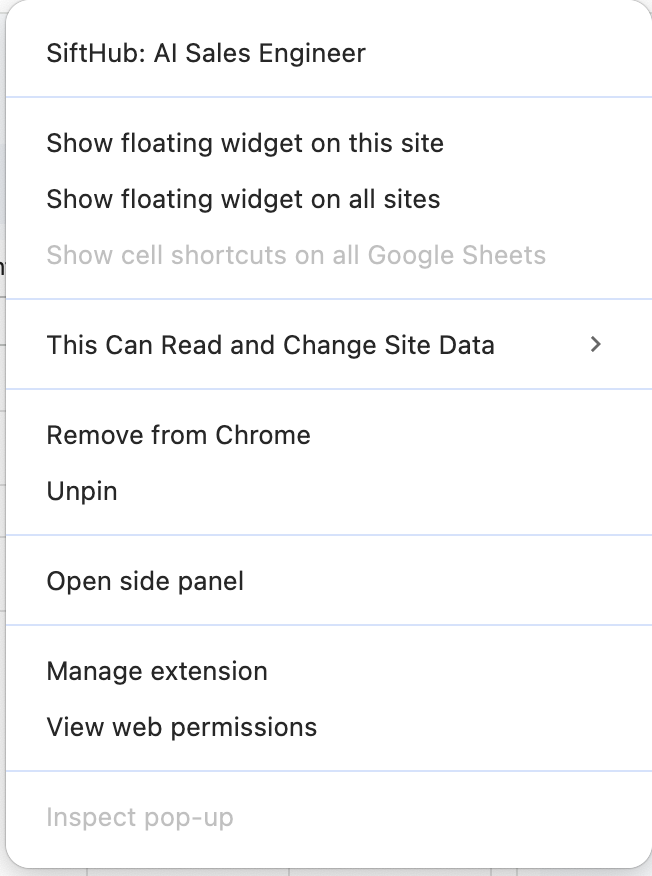Expand the site data submenu chevron arrow
The image size is (652, 876).
(x=596, y=345)
